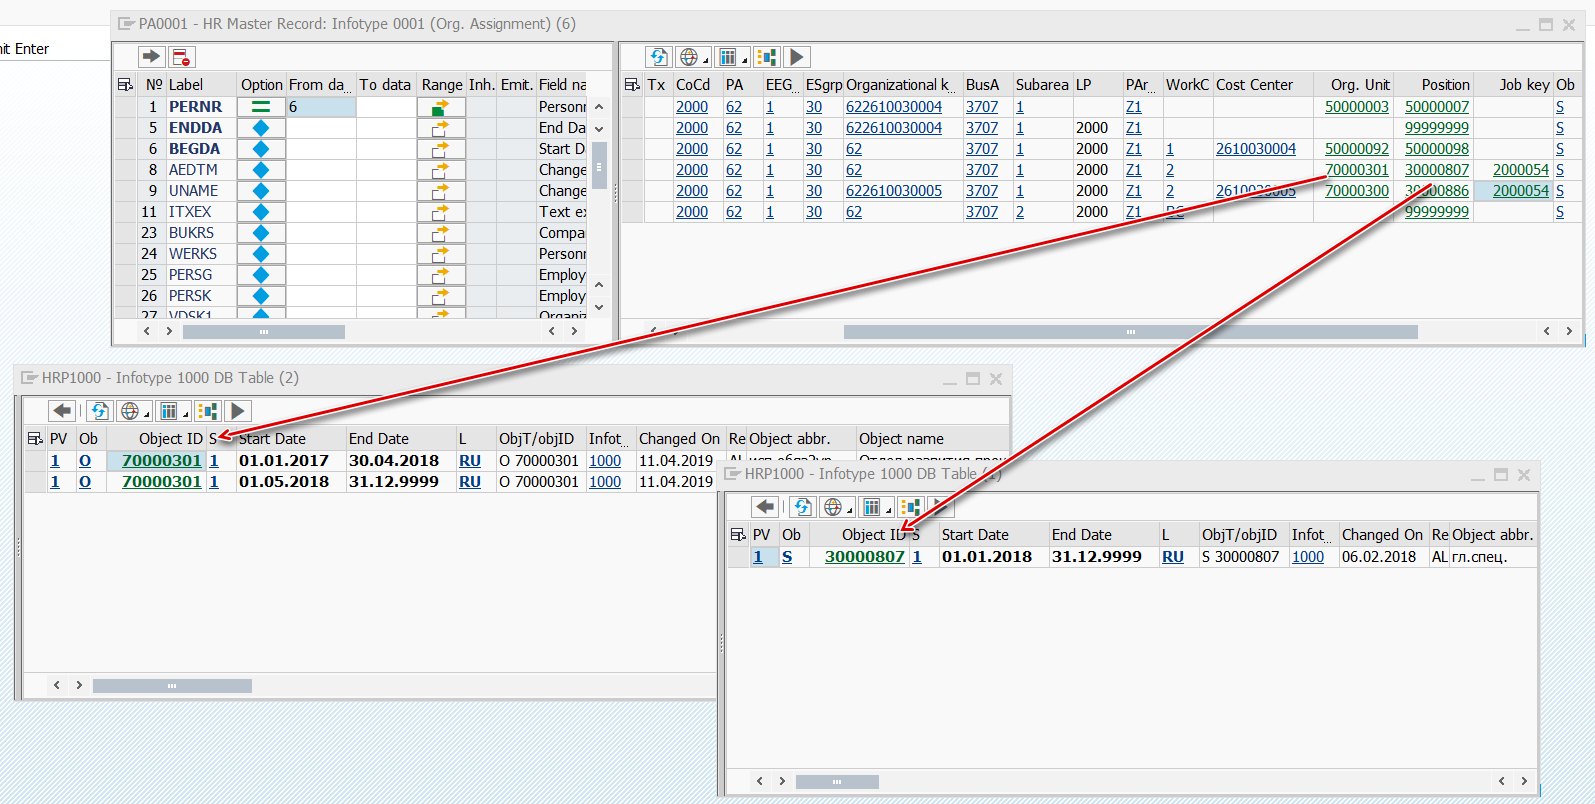Open the globe language icon in PA0001 results toolbar
1595x804 pixels.
692,57
